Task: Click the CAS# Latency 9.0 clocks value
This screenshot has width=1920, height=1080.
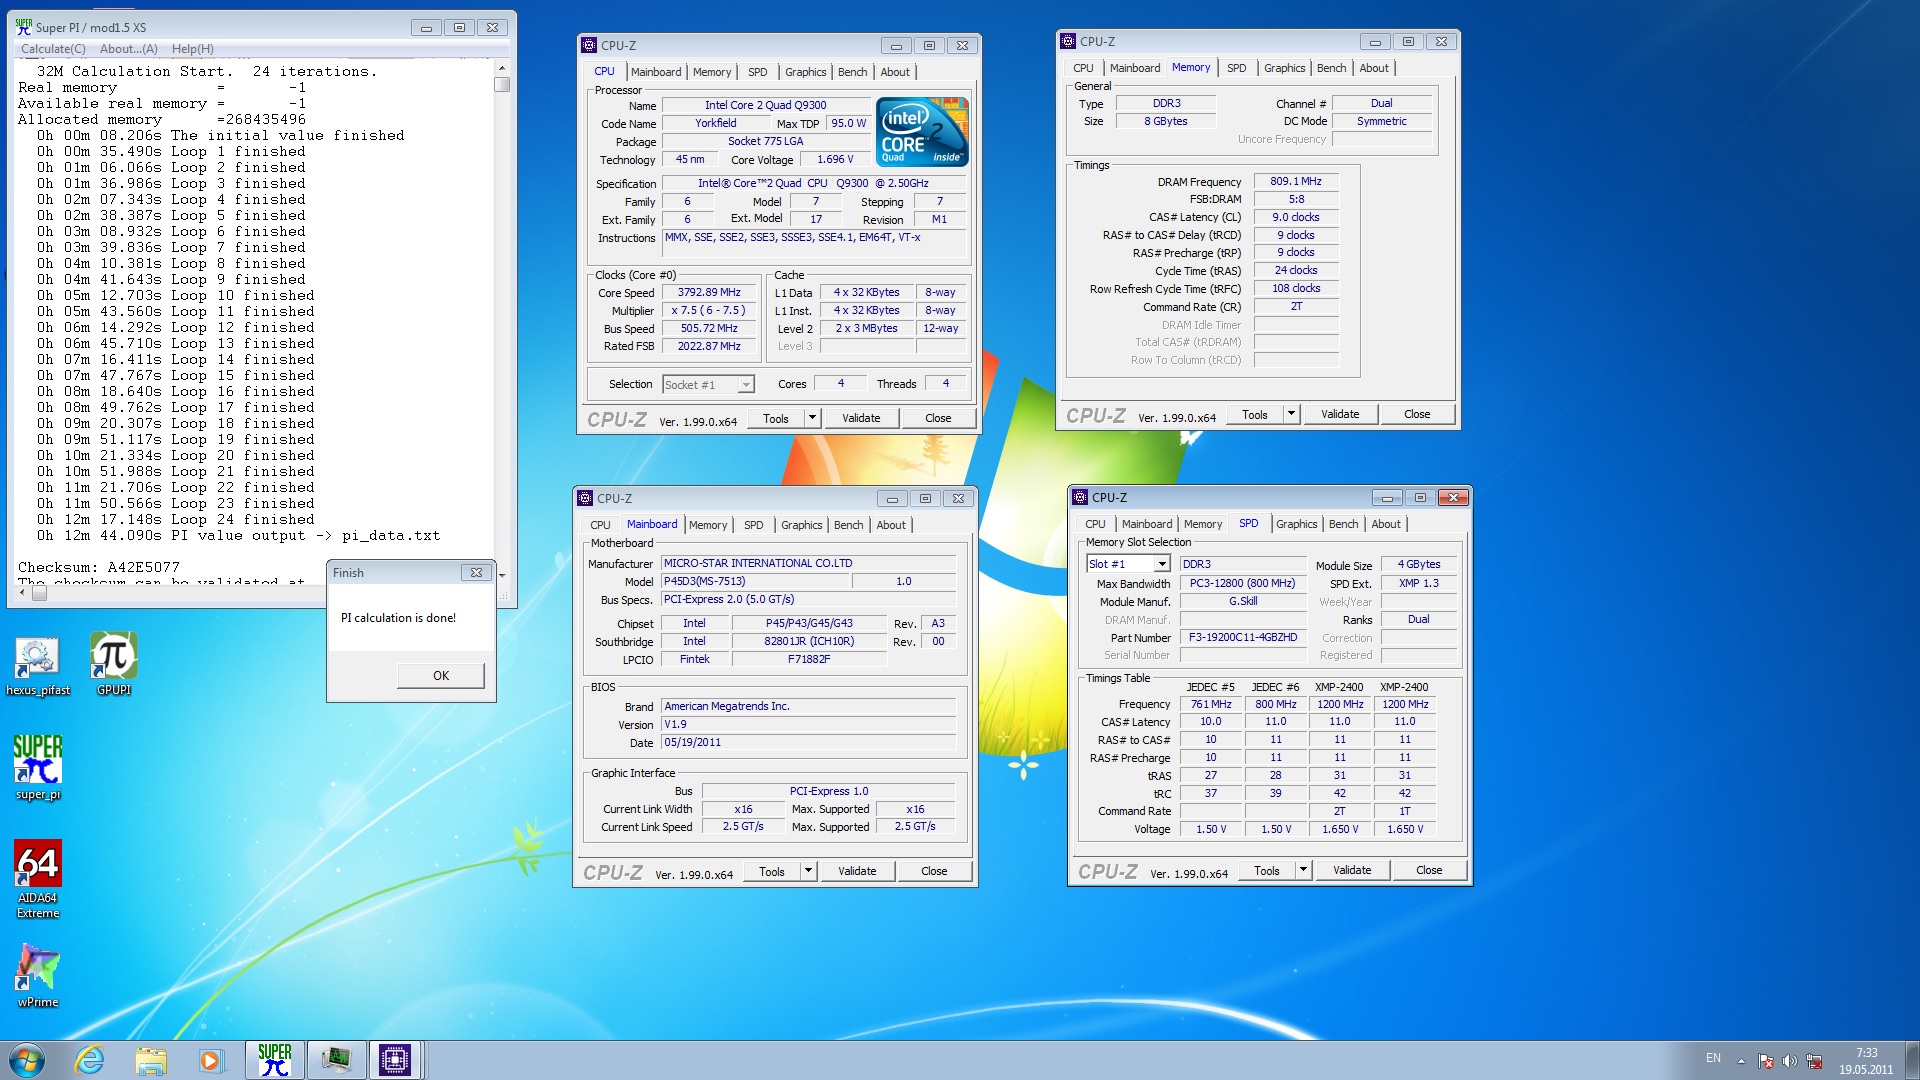Action: point(1296,217)
